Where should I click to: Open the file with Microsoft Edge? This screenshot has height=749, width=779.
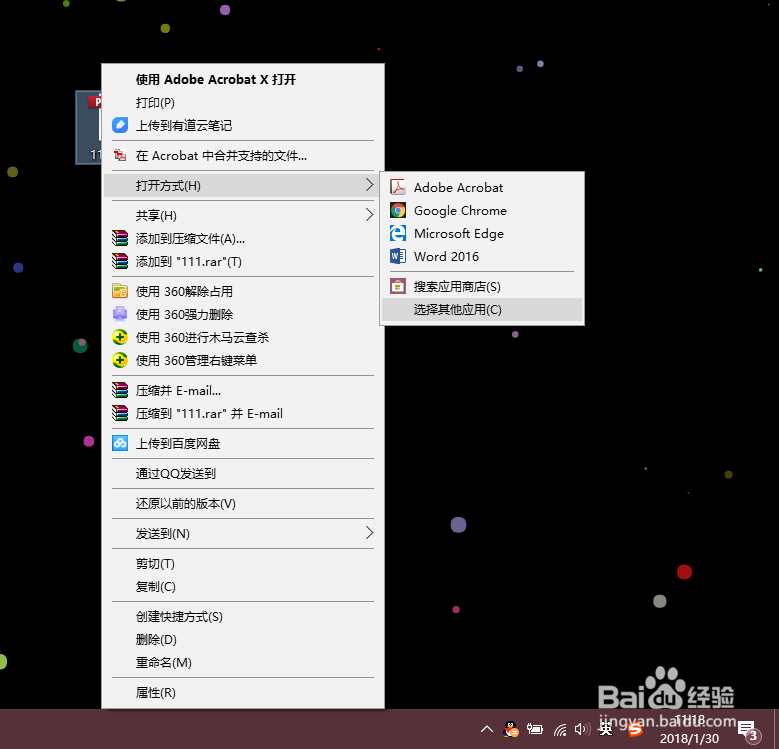pyautogui.click(x=482, y=233)
